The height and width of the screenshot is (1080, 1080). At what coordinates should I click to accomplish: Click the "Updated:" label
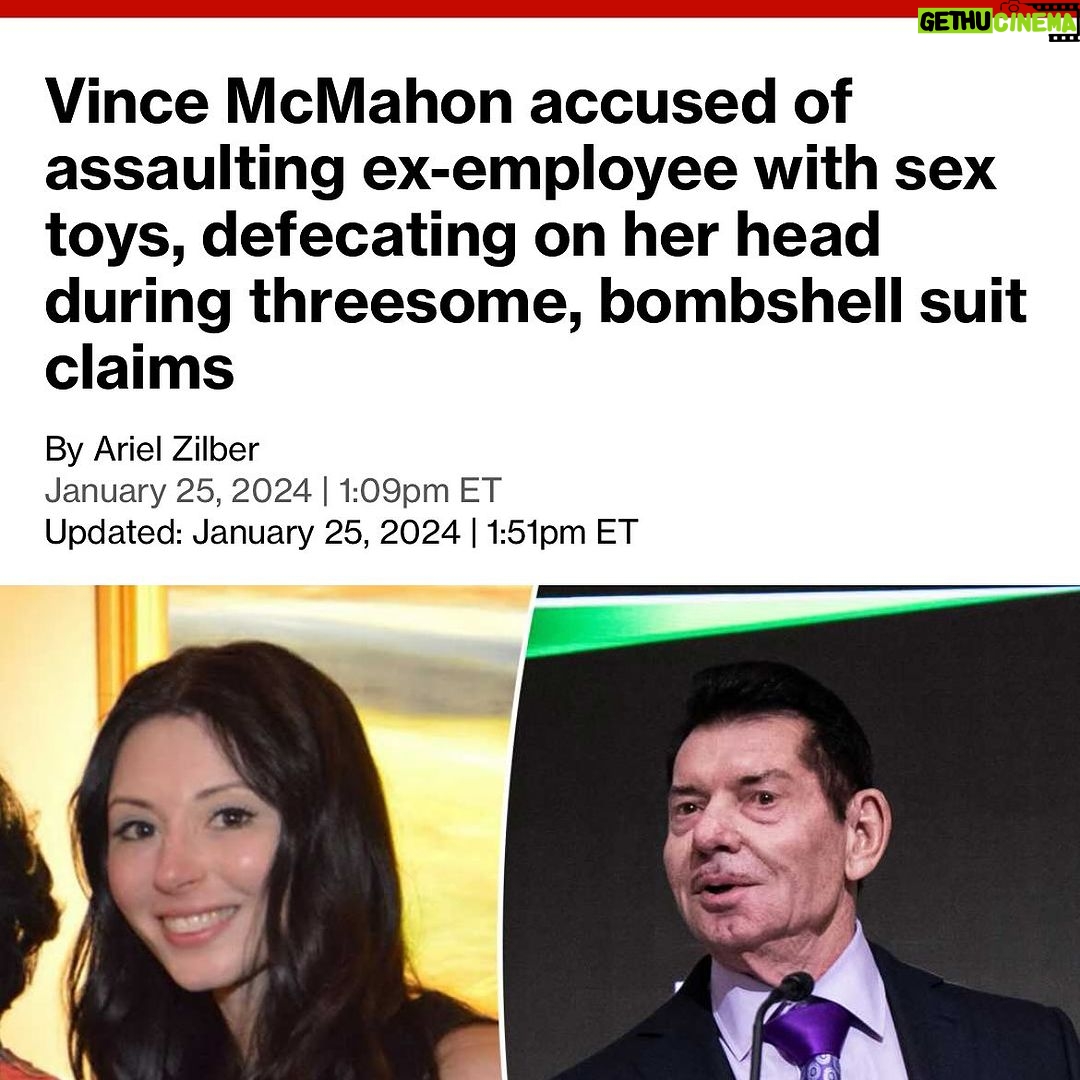click(x=114, y=532)
